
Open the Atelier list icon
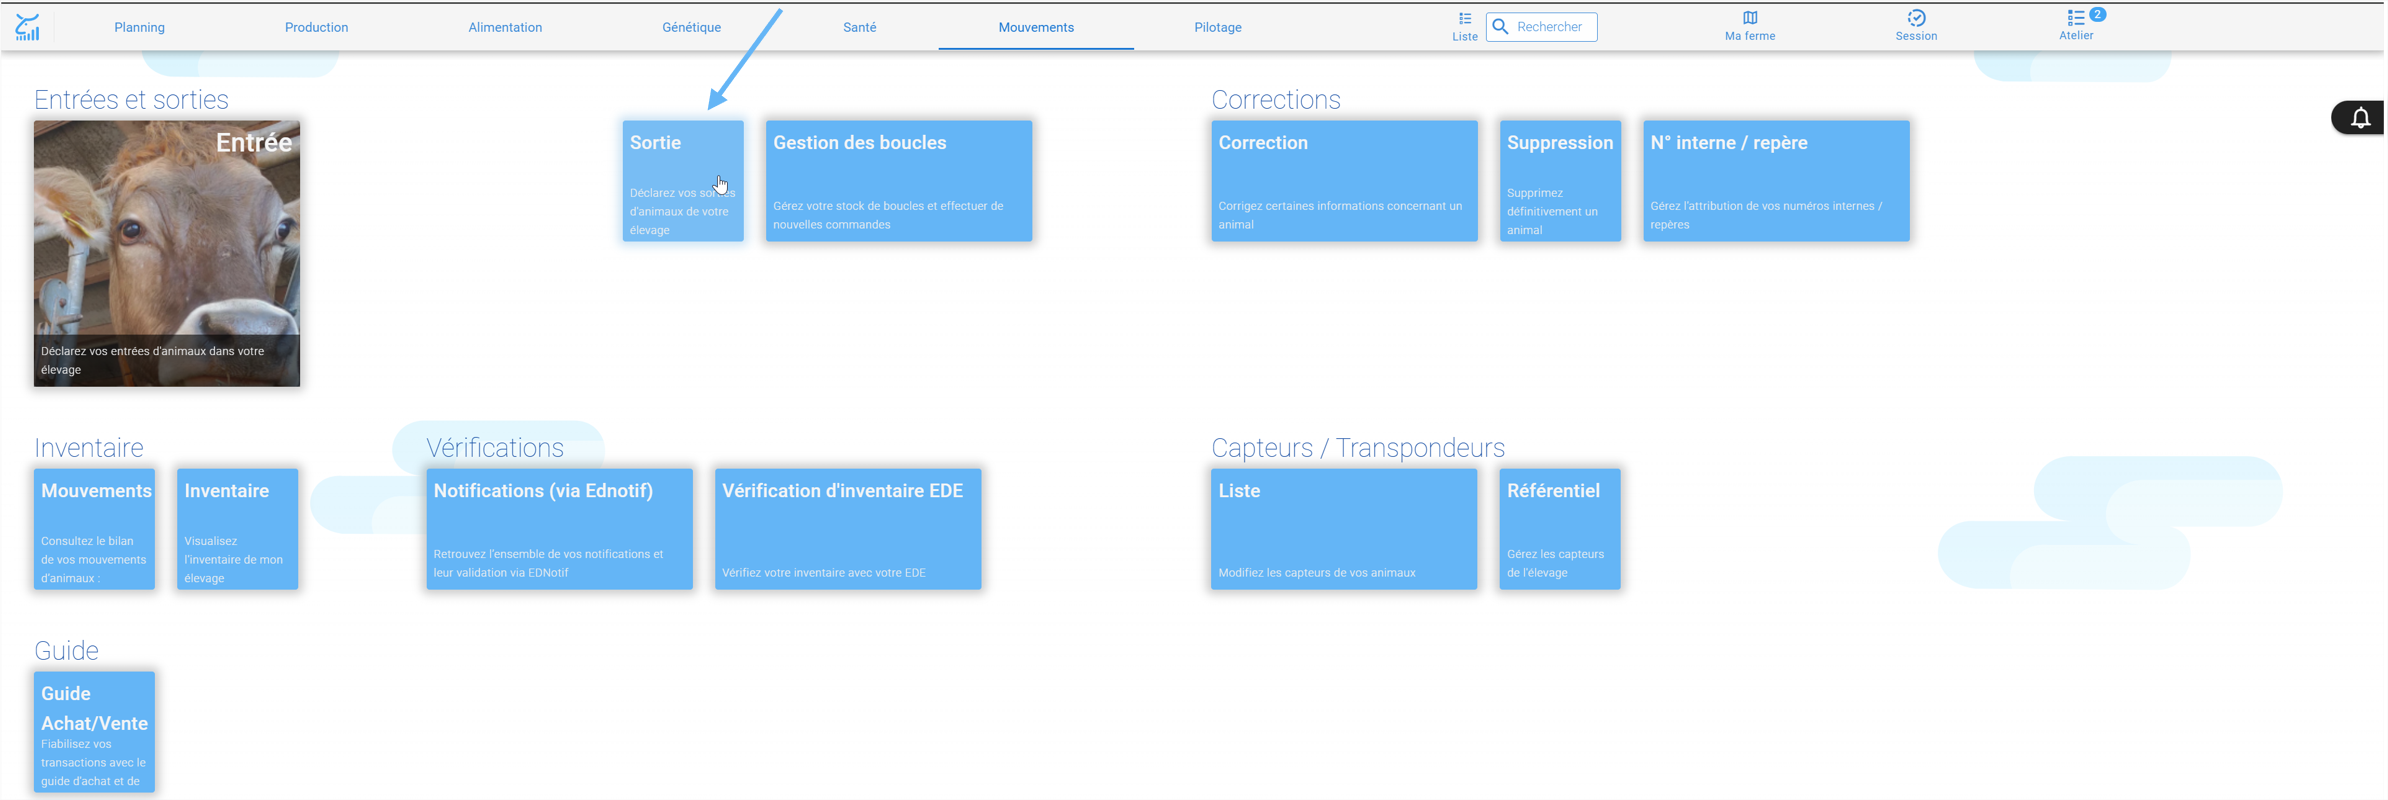[x=2075, y=18]
